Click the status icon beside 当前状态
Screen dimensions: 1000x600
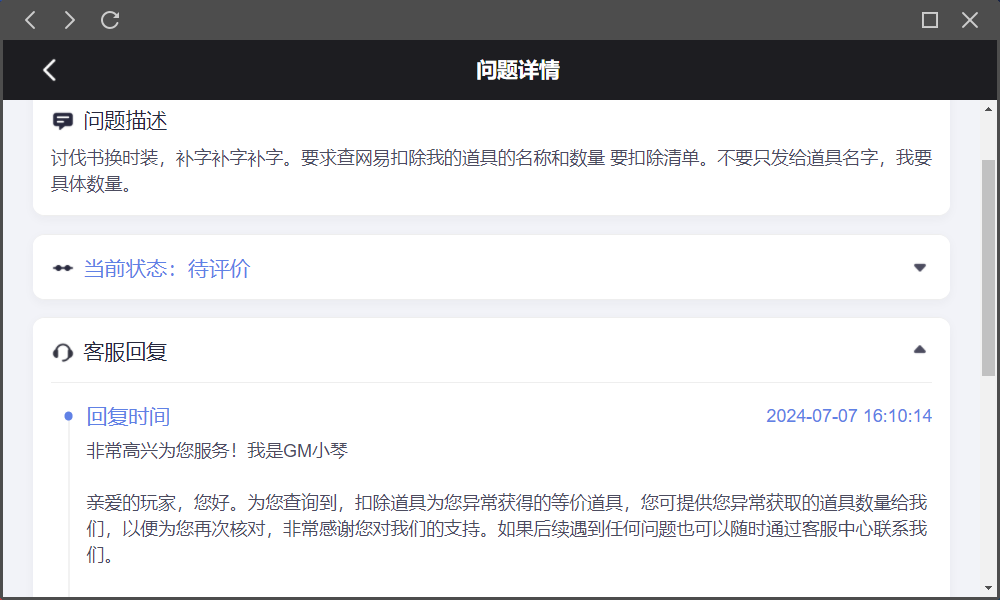pos(63,269)
